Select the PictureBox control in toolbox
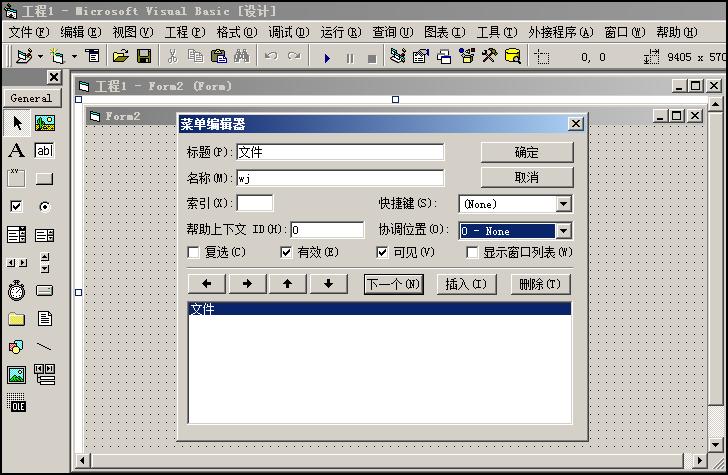 [45, 123]
